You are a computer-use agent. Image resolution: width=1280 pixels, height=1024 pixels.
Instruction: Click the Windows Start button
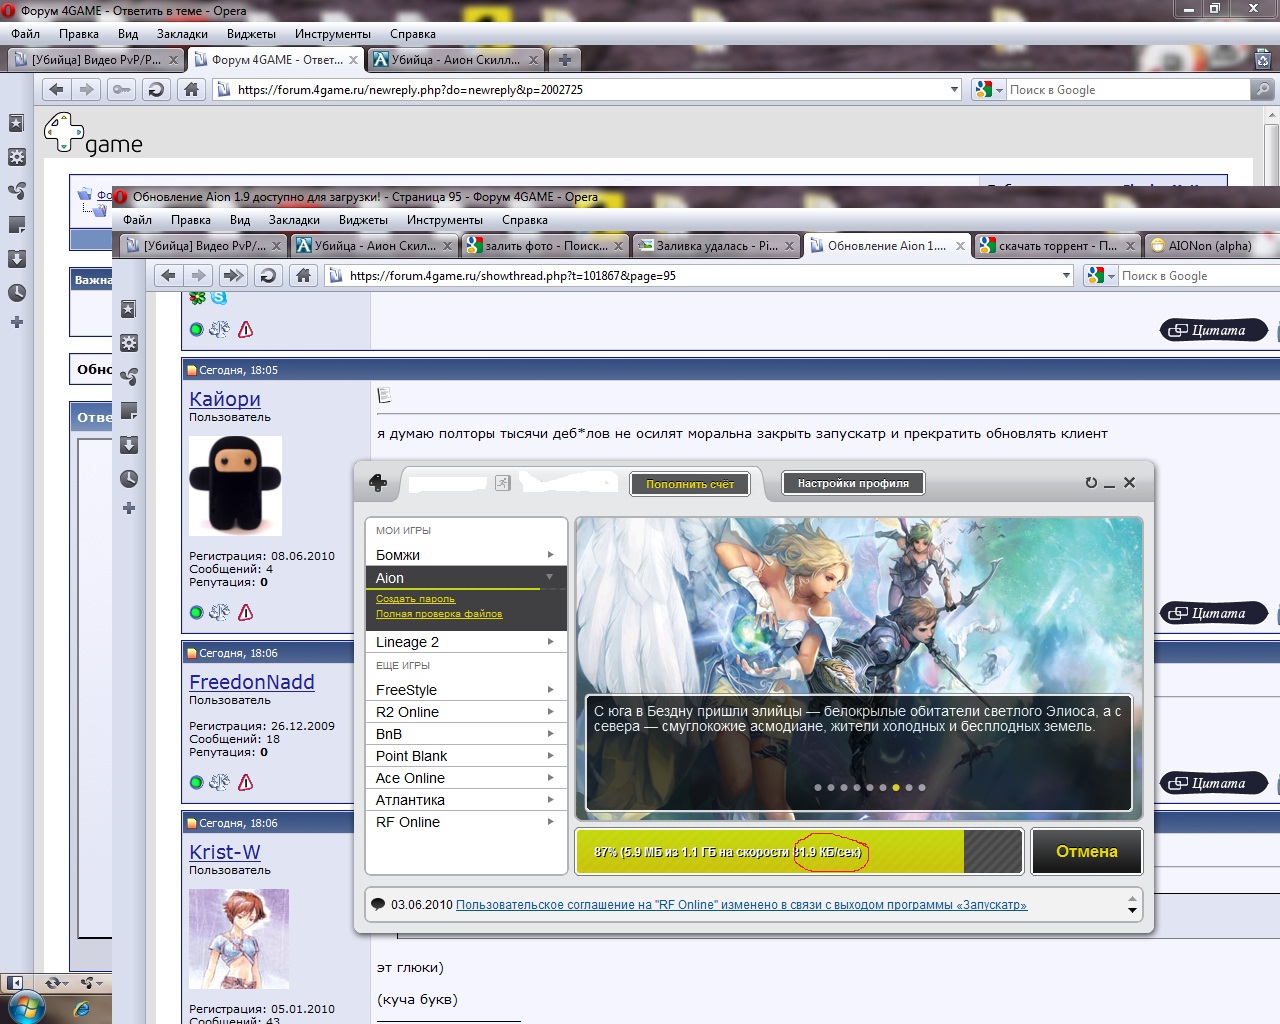click(x=26, y=1008)
